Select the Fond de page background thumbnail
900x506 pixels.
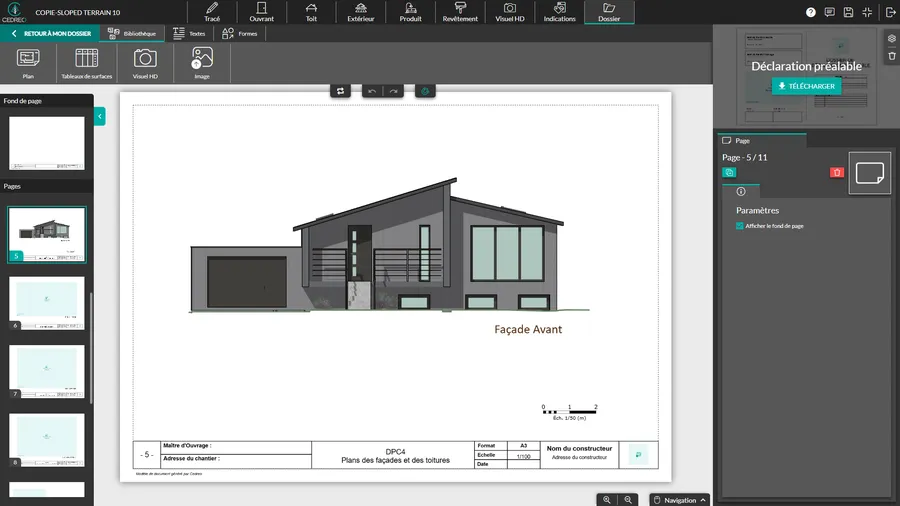tap(46, 143)
